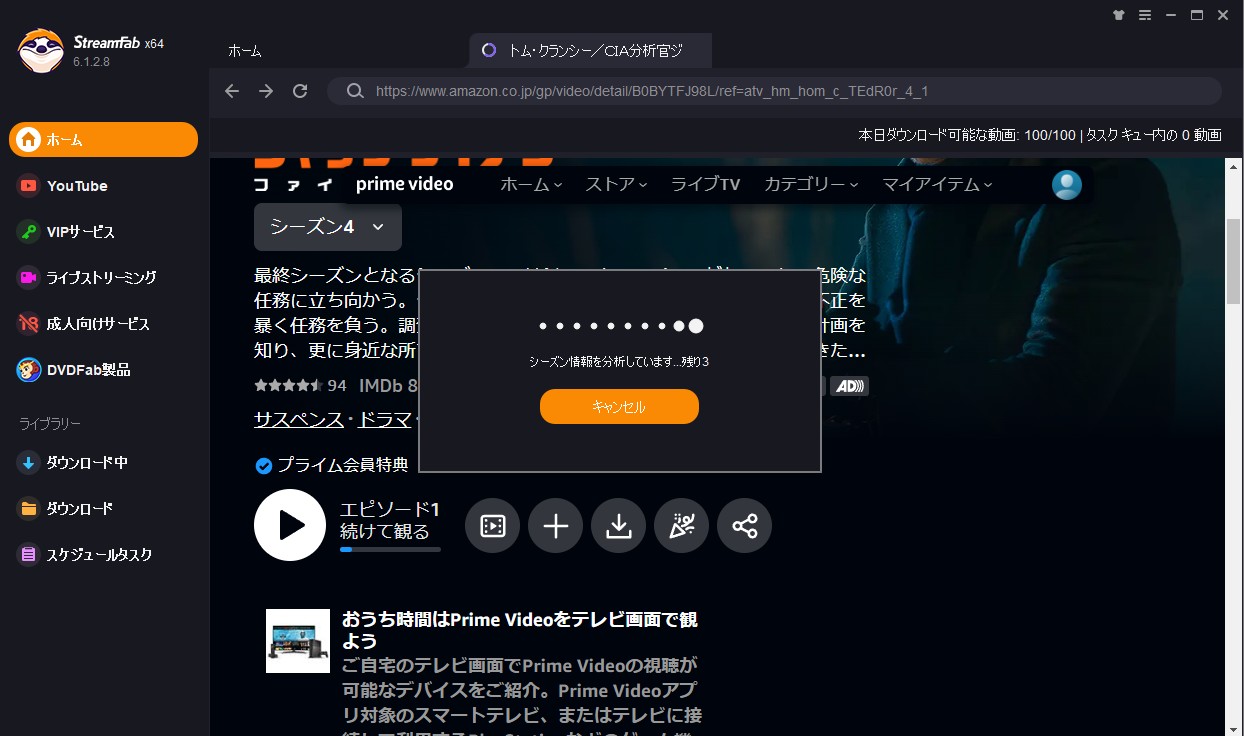Open the hamburger menu in title bar
The width and height of the screenshot is (1244, 736).
tap(1145, 15)
